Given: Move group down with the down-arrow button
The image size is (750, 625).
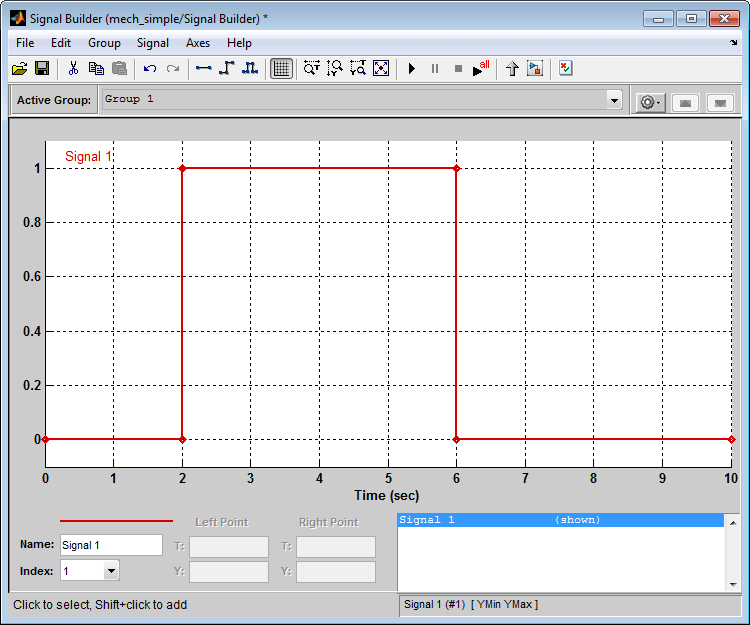Looking at the screenshot, I should tap(720, 103).
